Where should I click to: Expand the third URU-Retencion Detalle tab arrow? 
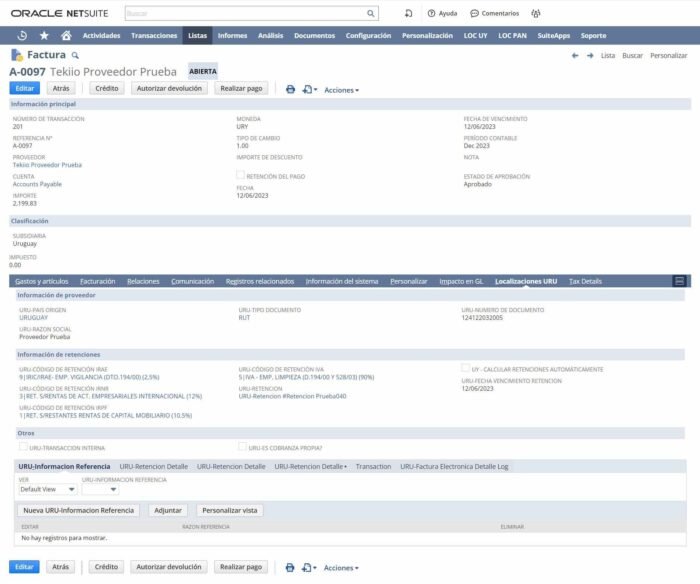tap(346, 467)
